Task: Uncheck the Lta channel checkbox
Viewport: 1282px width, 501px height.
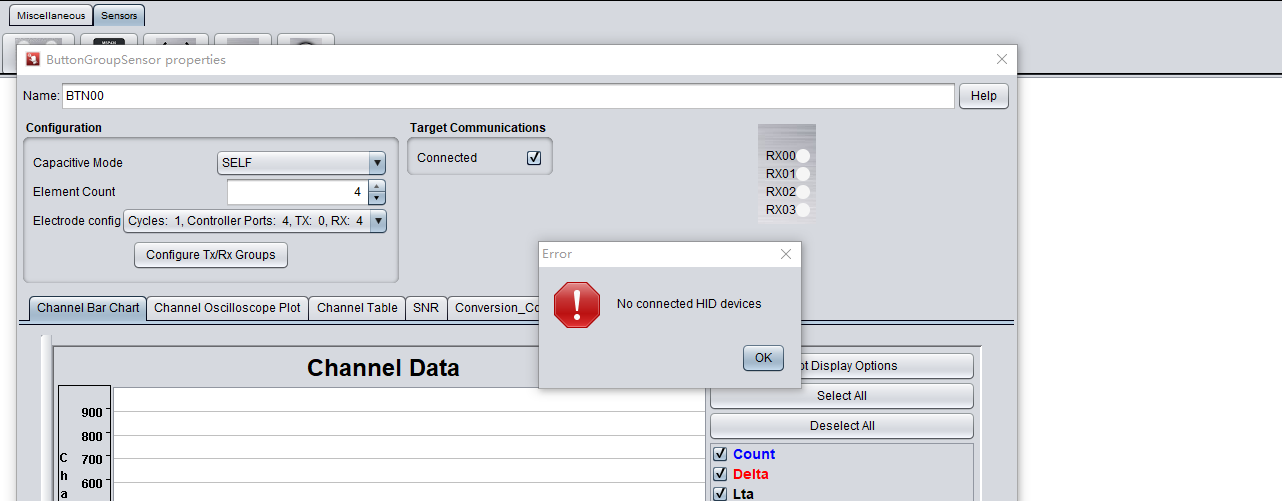Action: point(719,494)
